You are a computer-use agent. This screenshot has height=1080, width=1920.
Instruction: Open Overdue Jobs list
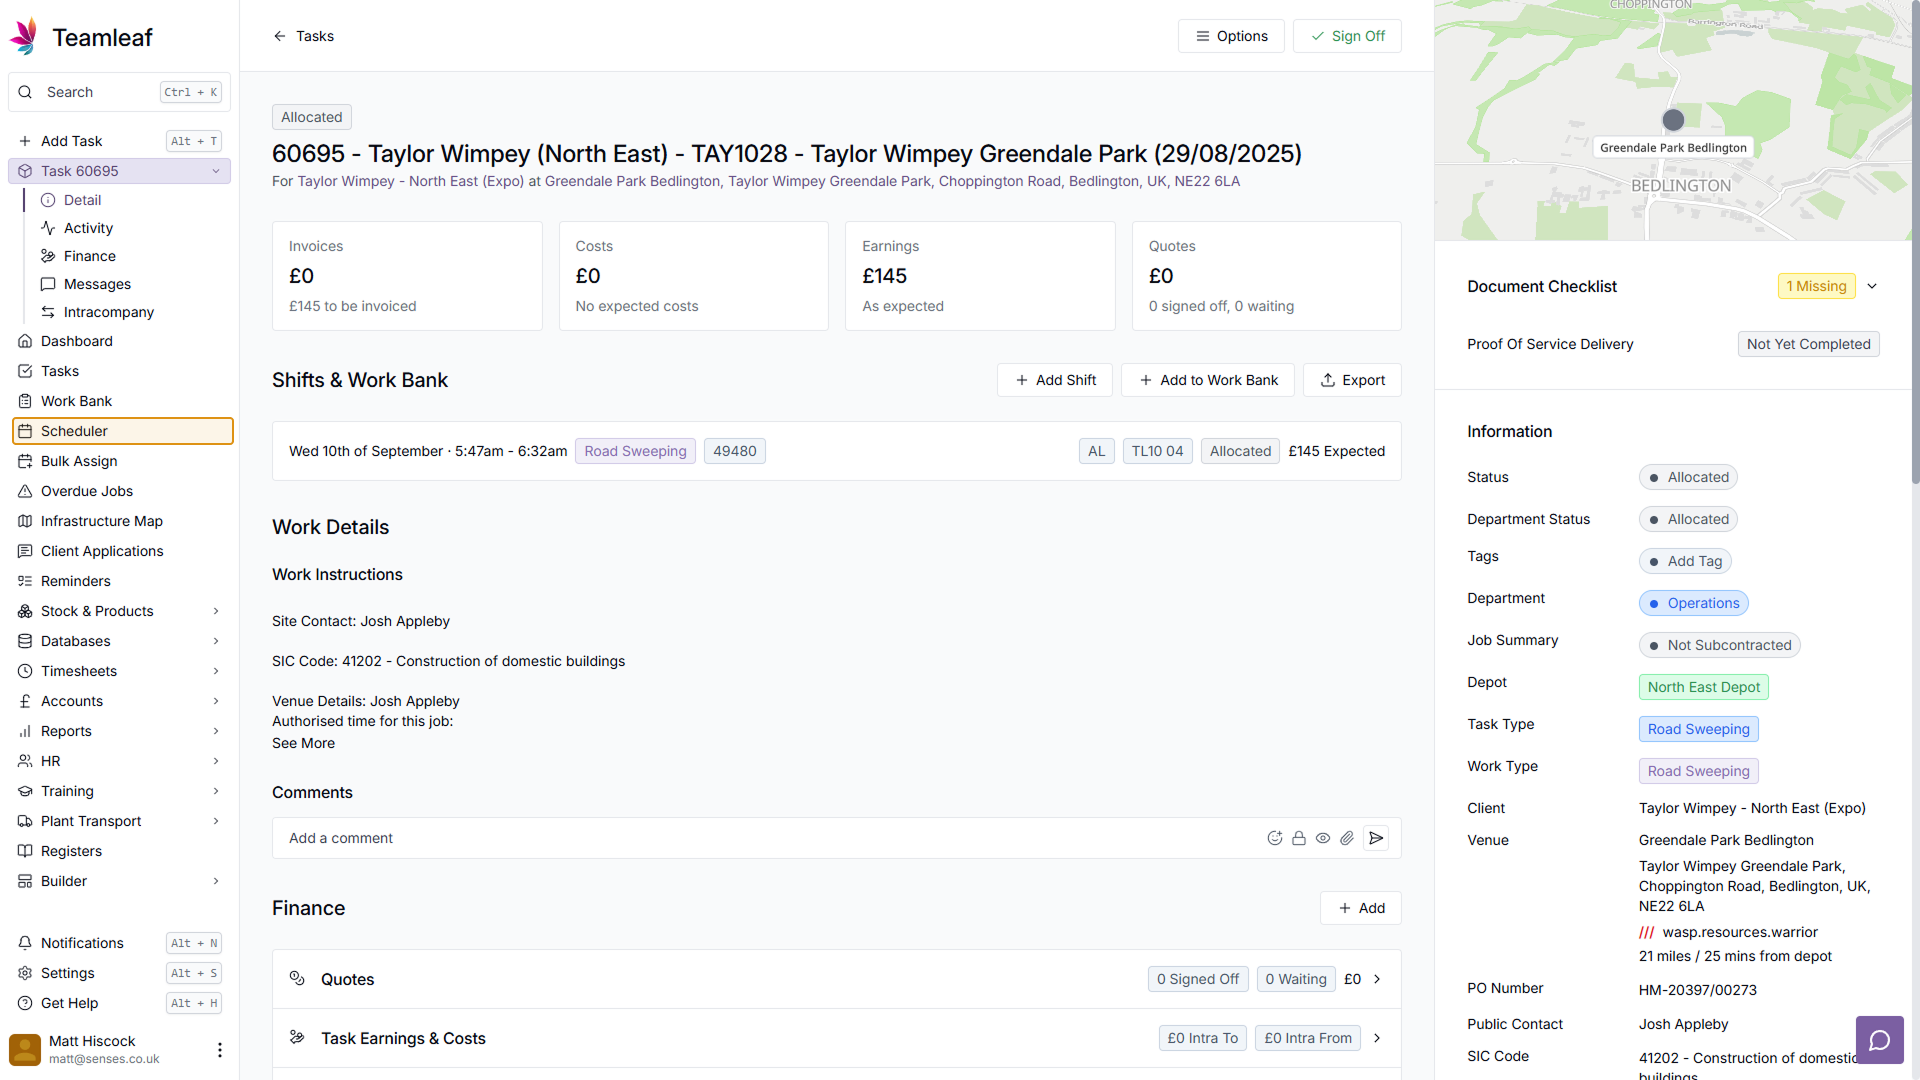120,491
